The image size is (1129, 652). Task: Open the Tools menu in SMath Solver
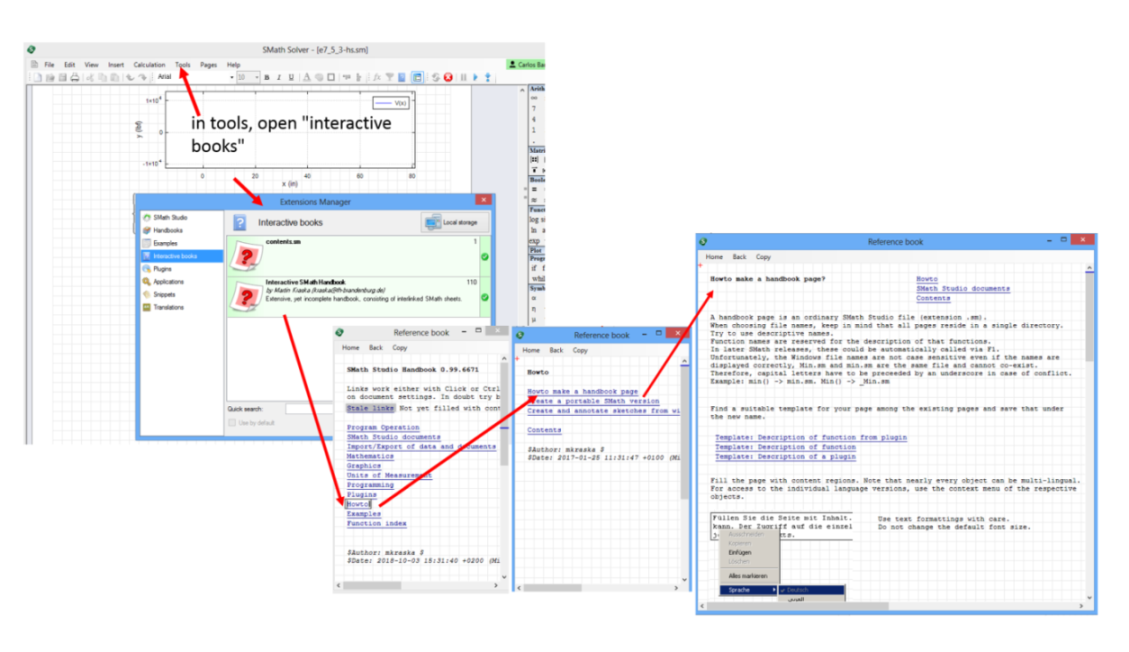pyautogui.click(x=182, y=65)
